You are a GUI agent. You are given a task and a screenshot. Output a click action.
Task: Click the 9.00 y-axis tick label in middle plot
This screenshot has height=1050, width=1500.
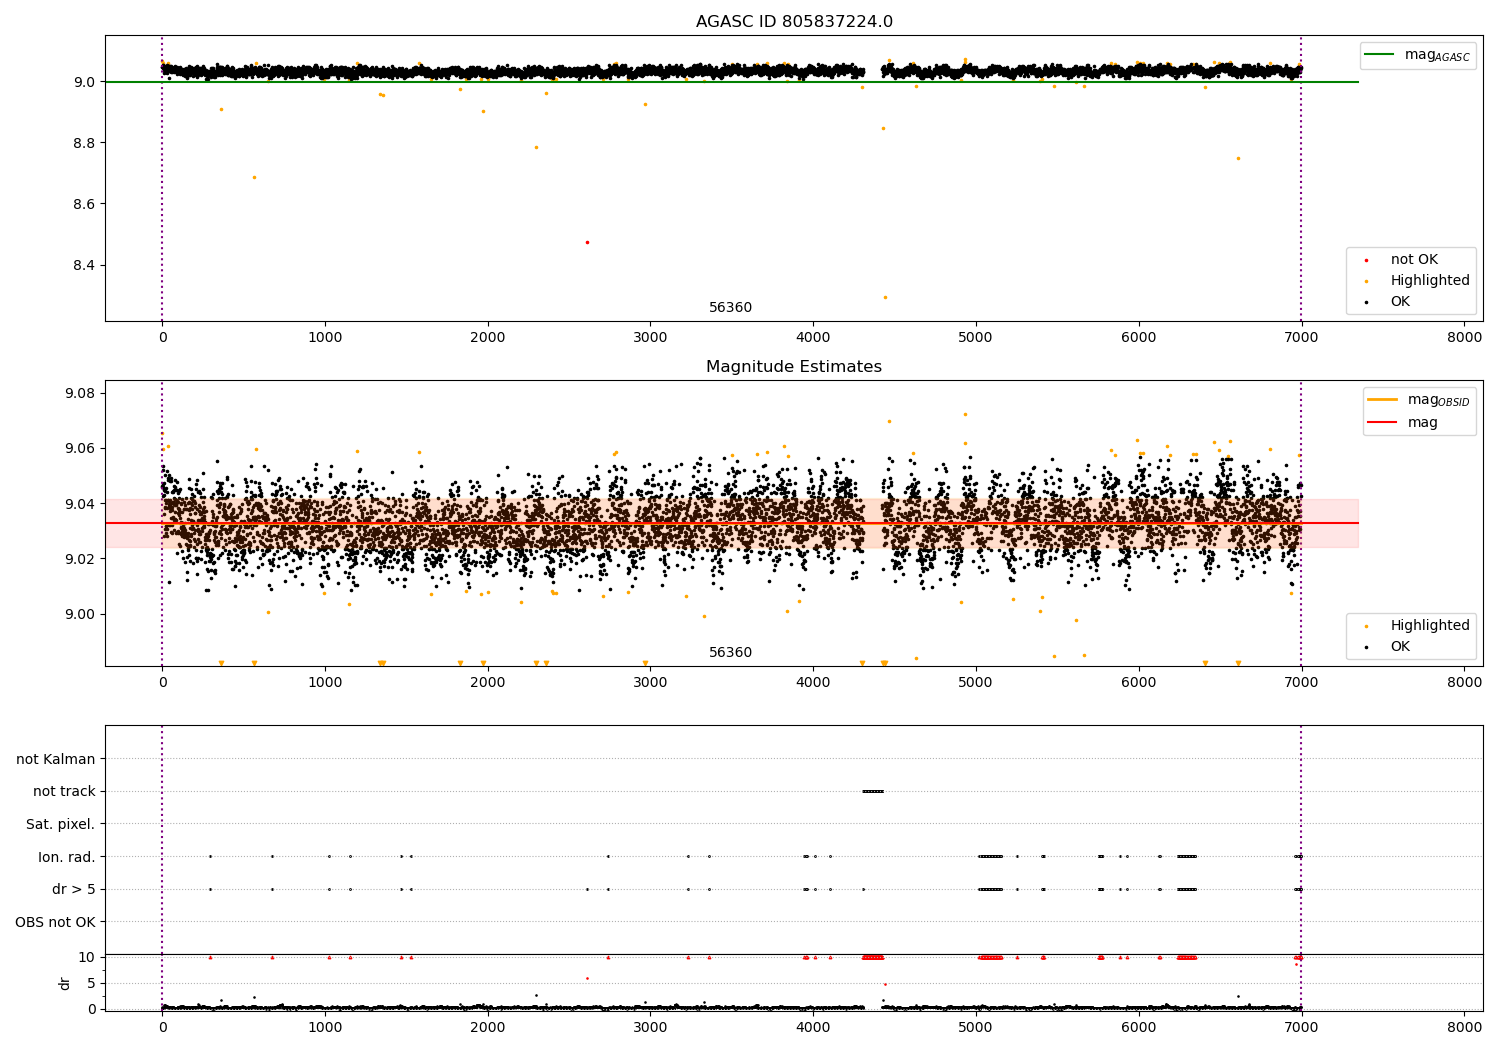tap(81, 614)
